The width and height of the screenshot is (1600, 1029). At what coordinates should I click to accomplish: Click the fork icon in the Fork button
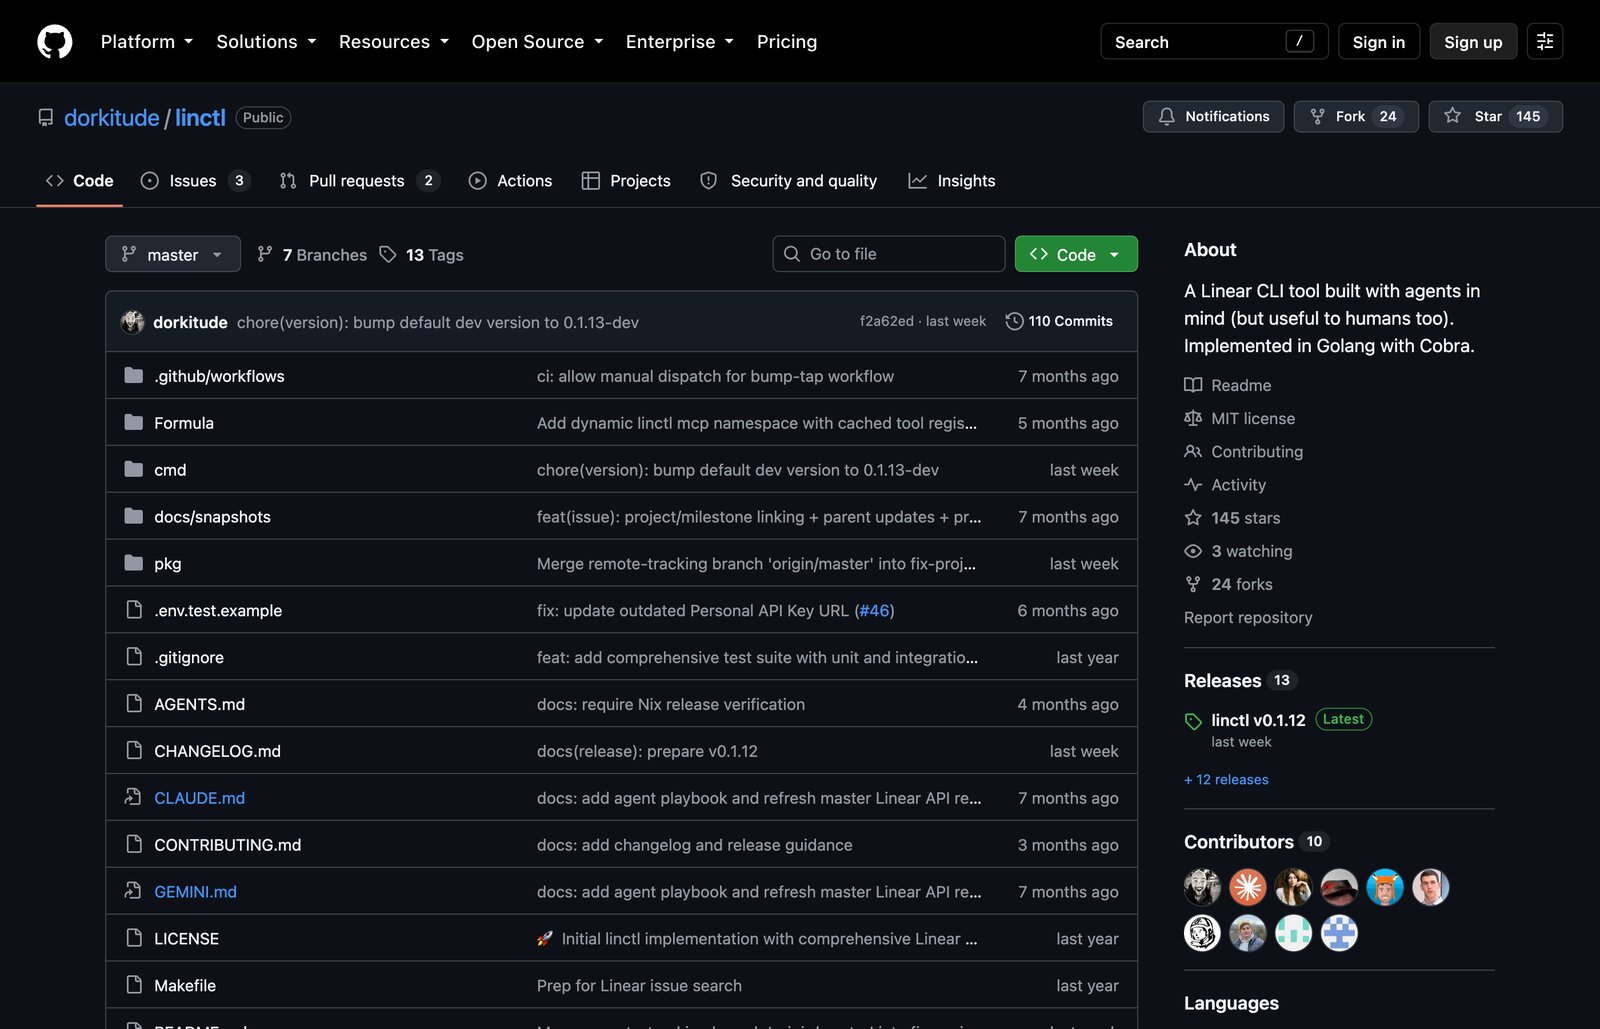coord(1317,116)
